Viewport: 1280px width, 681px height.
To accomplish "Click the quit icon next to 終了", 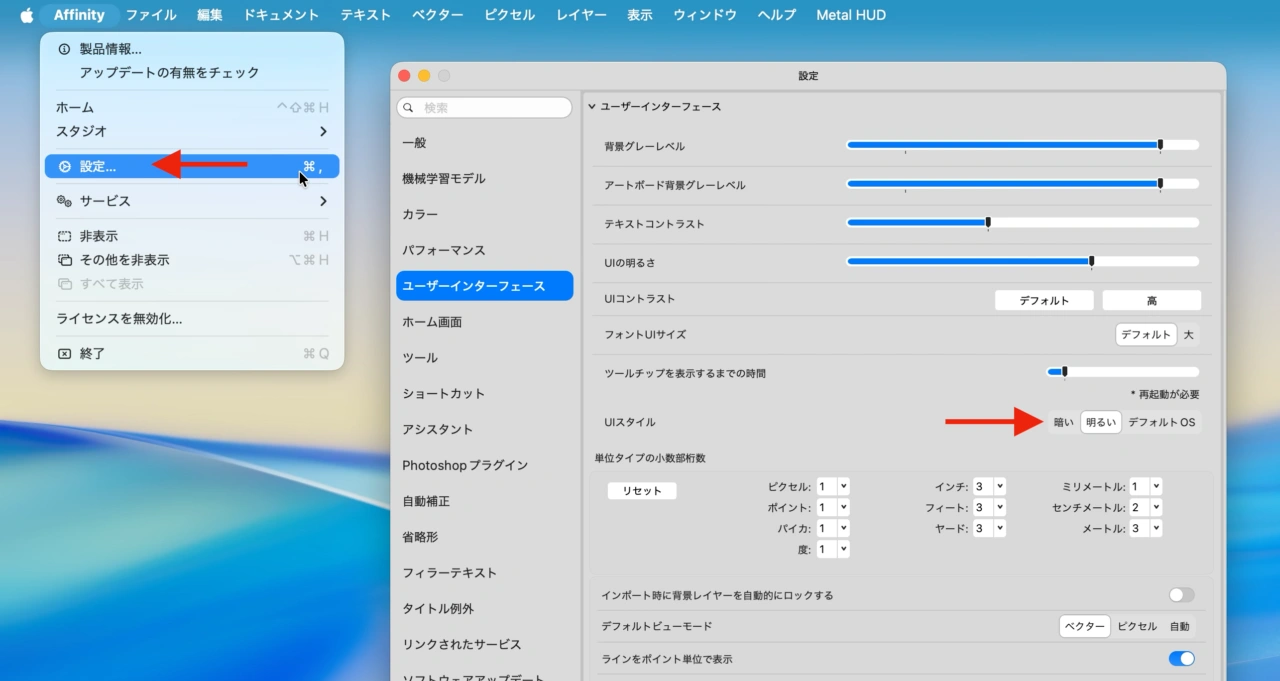I will [x=62, y=352].
